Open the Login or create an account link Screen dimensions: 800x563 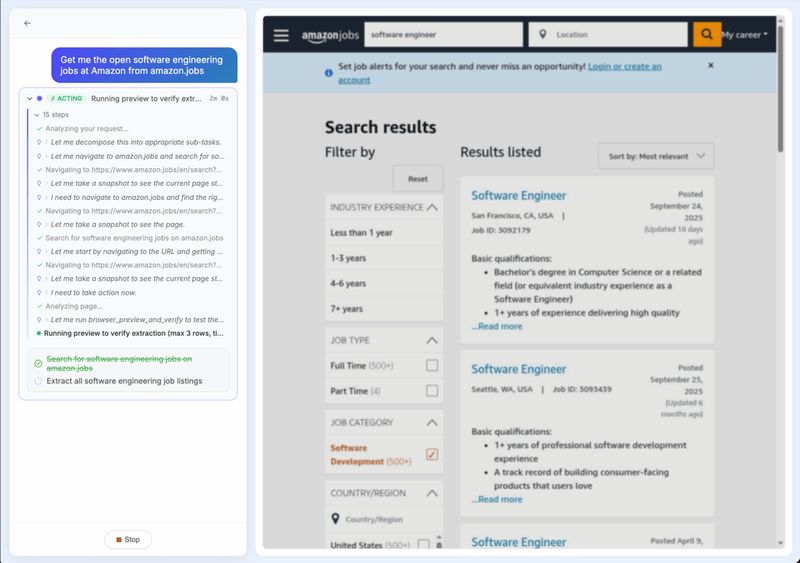tap(624, 66)
